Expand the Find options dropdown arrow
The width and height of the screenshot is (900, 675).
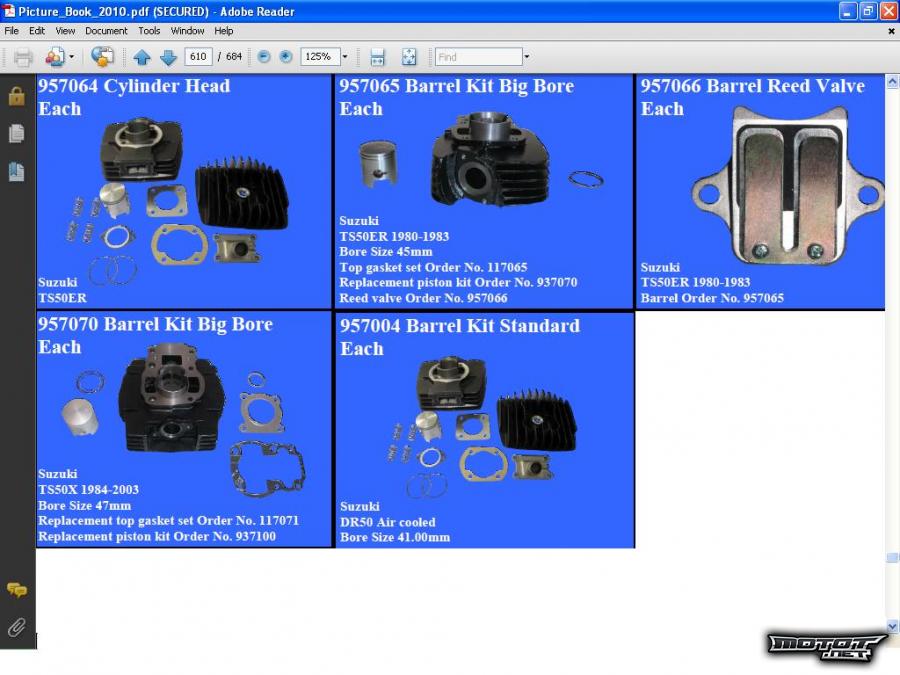point(527,57)
